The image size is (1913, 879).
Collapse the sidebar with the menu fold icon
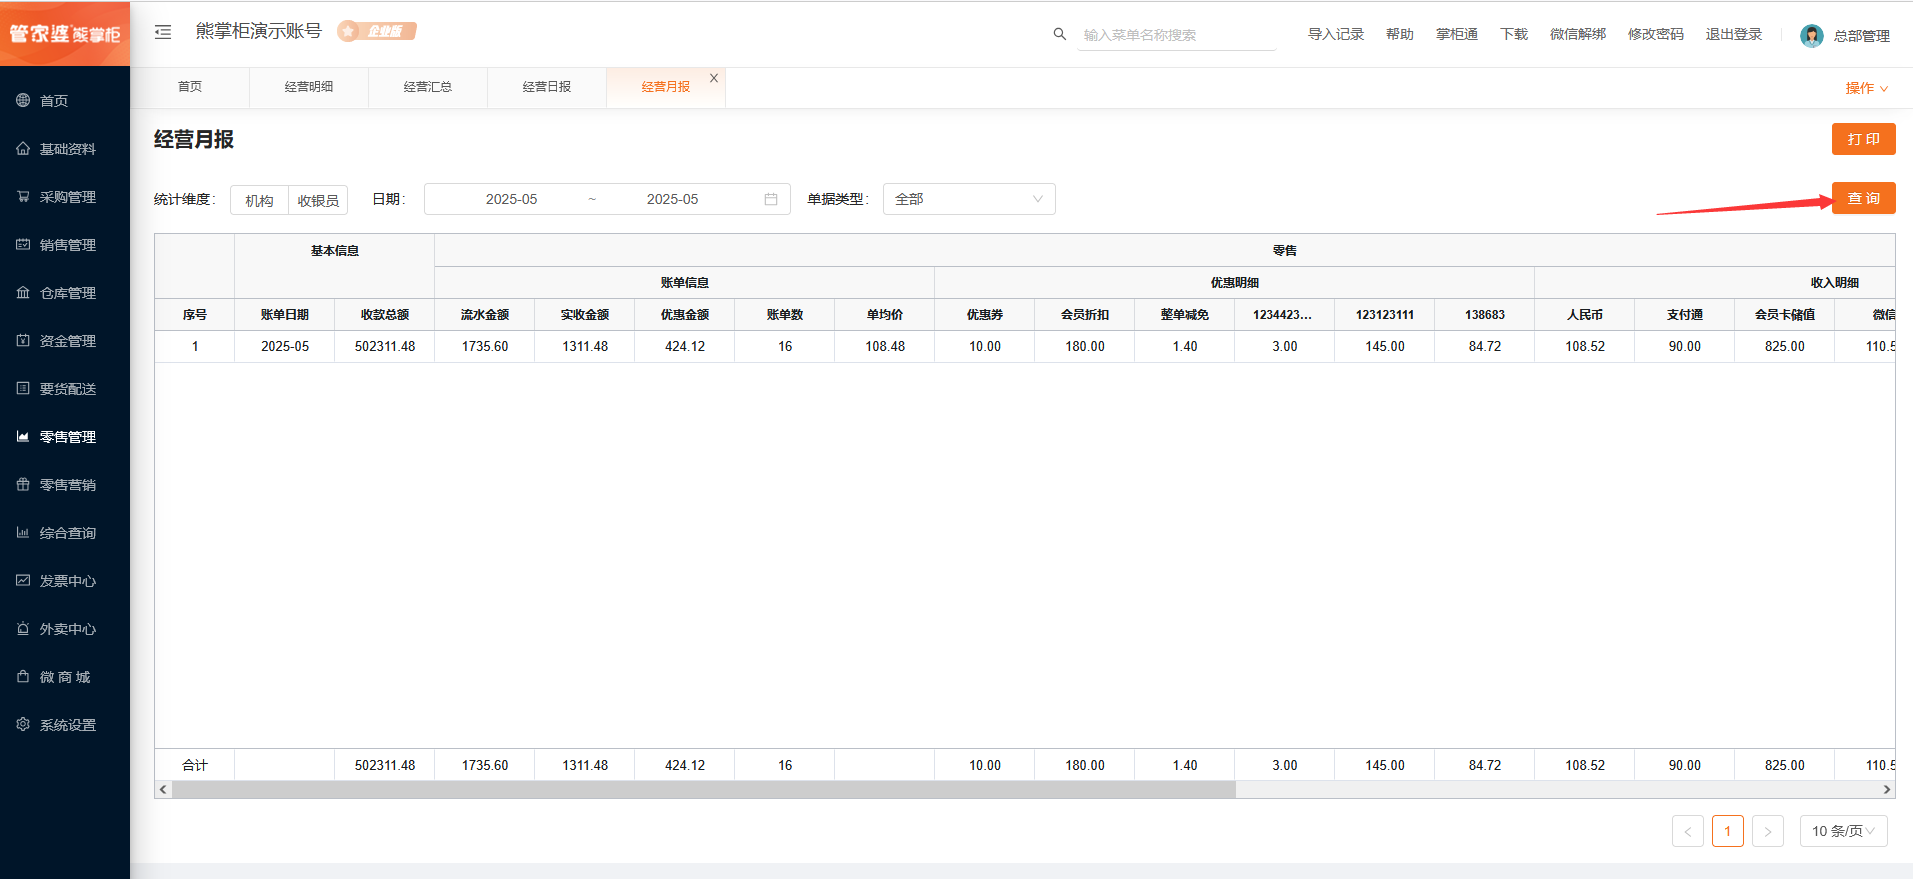(163, 32)
